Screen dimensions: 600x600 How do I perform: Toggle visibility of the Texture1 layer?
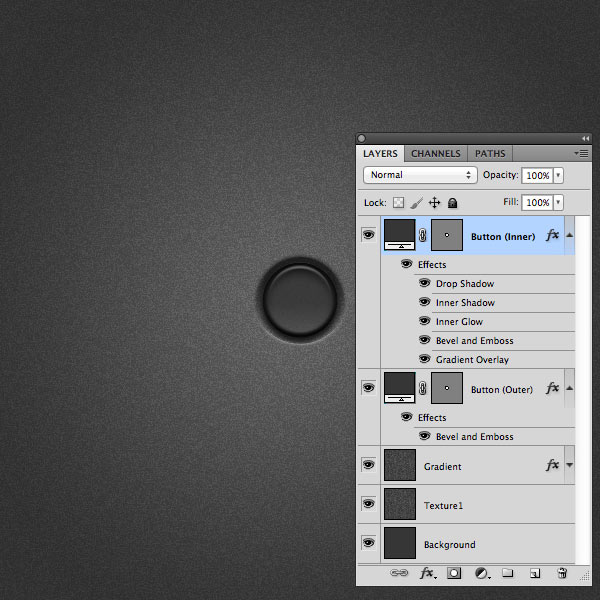click(x=368, y=504)
